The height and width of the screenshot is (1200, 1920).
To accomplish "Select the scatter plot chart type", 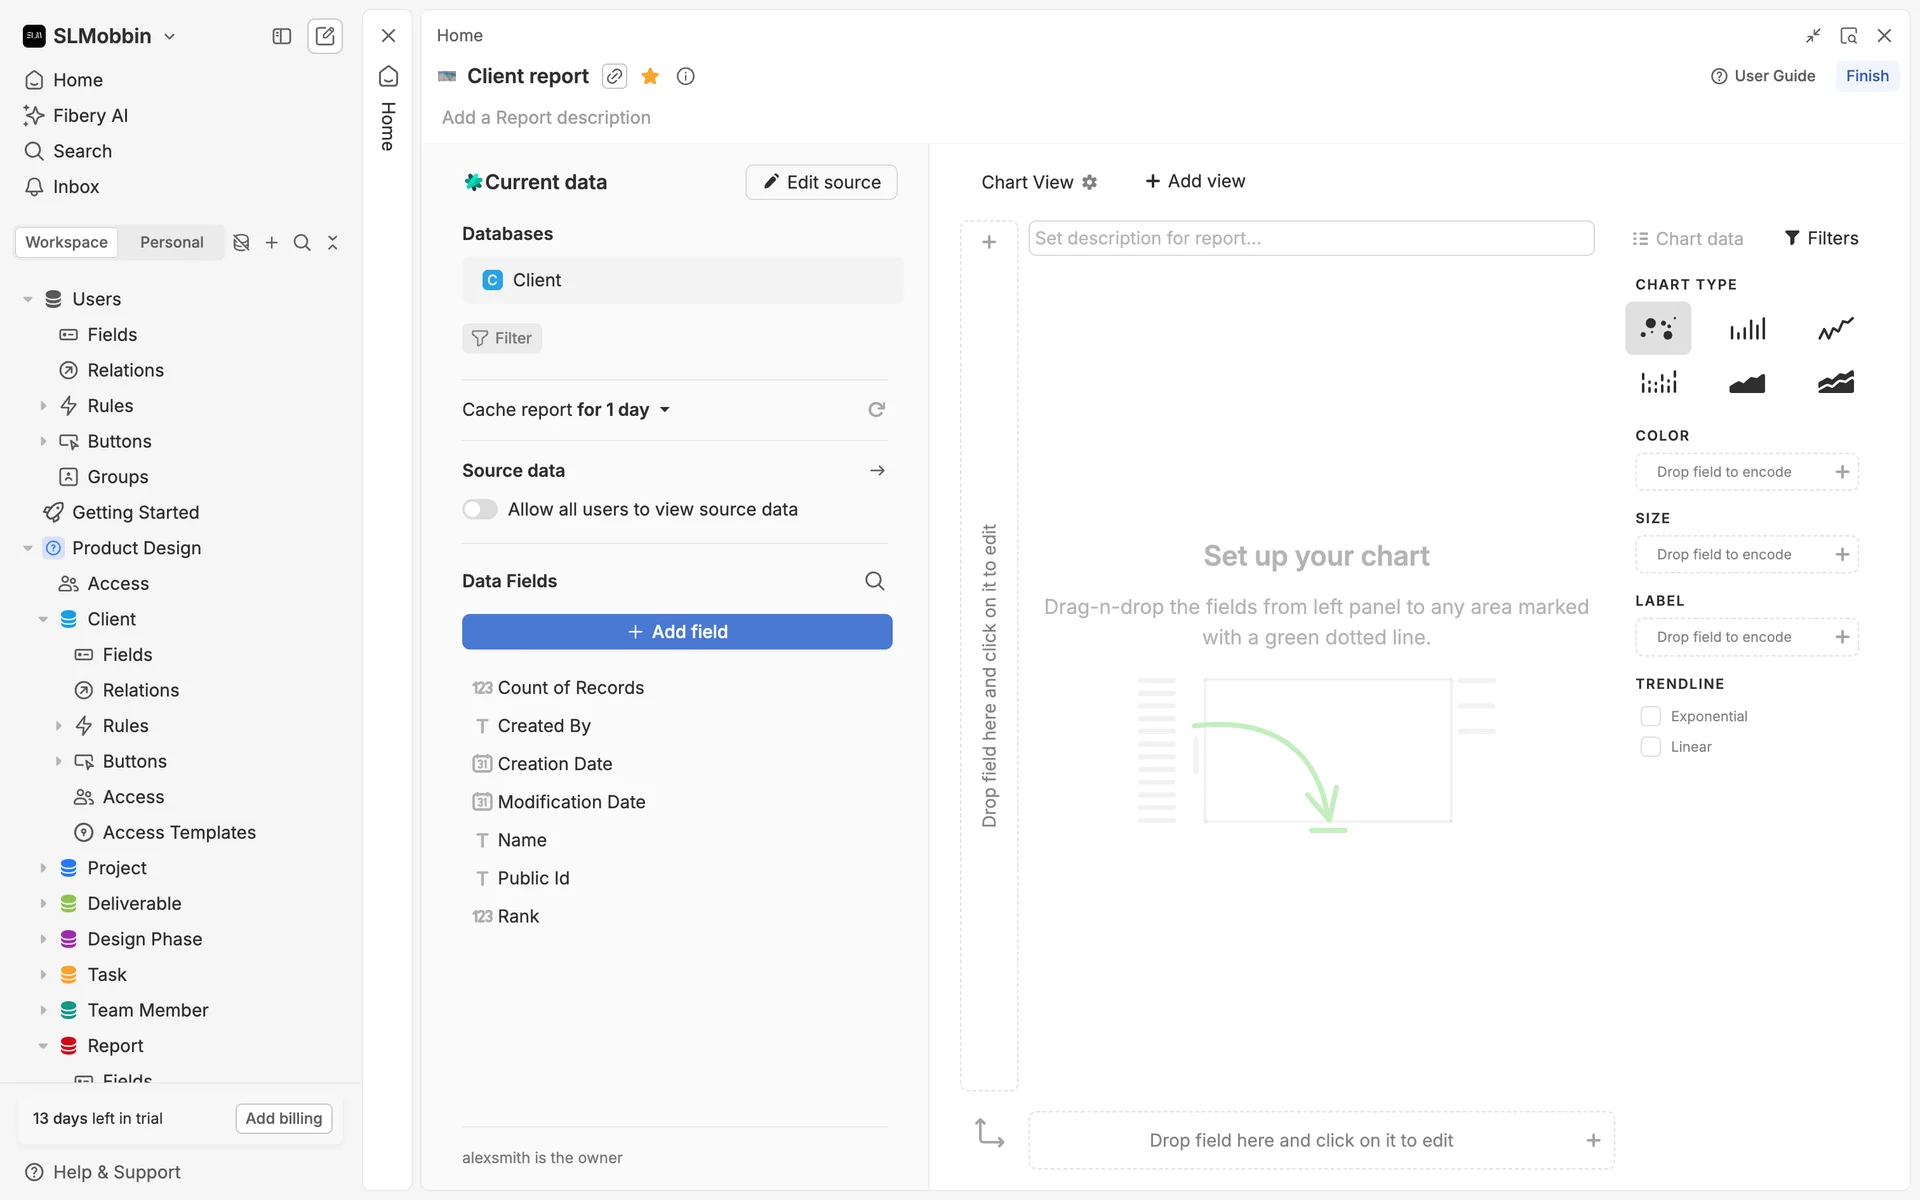I will (1657, 328).
